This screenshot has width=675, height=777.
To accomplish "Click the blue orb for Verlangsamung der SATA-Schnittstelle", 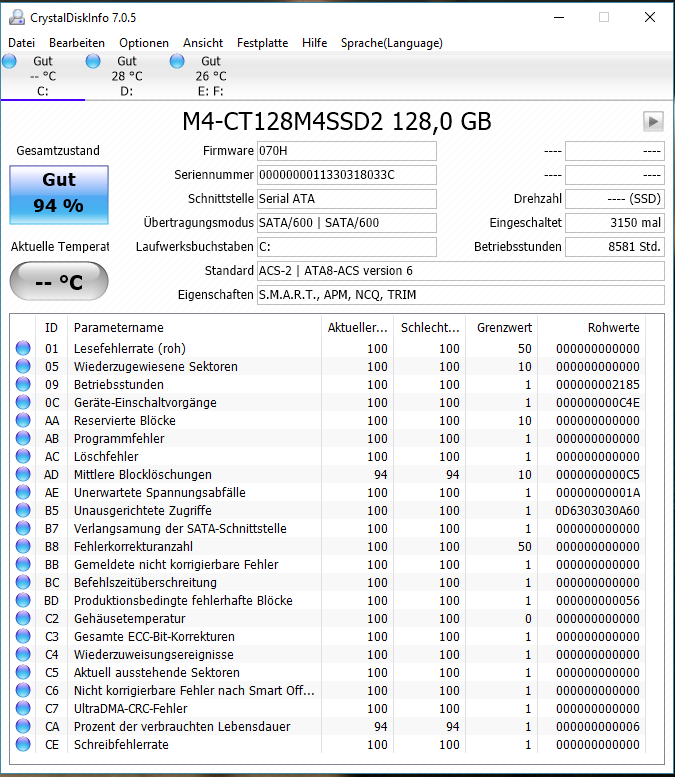I will click(x=23, y=528).
